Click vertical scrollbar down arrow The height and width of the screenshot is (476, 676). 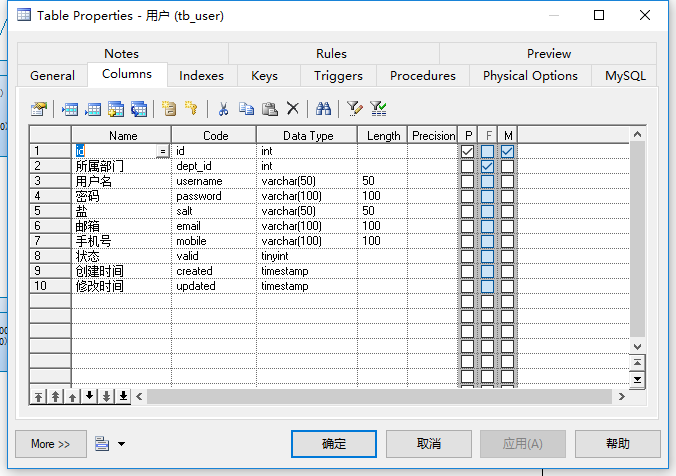(638, 347)
